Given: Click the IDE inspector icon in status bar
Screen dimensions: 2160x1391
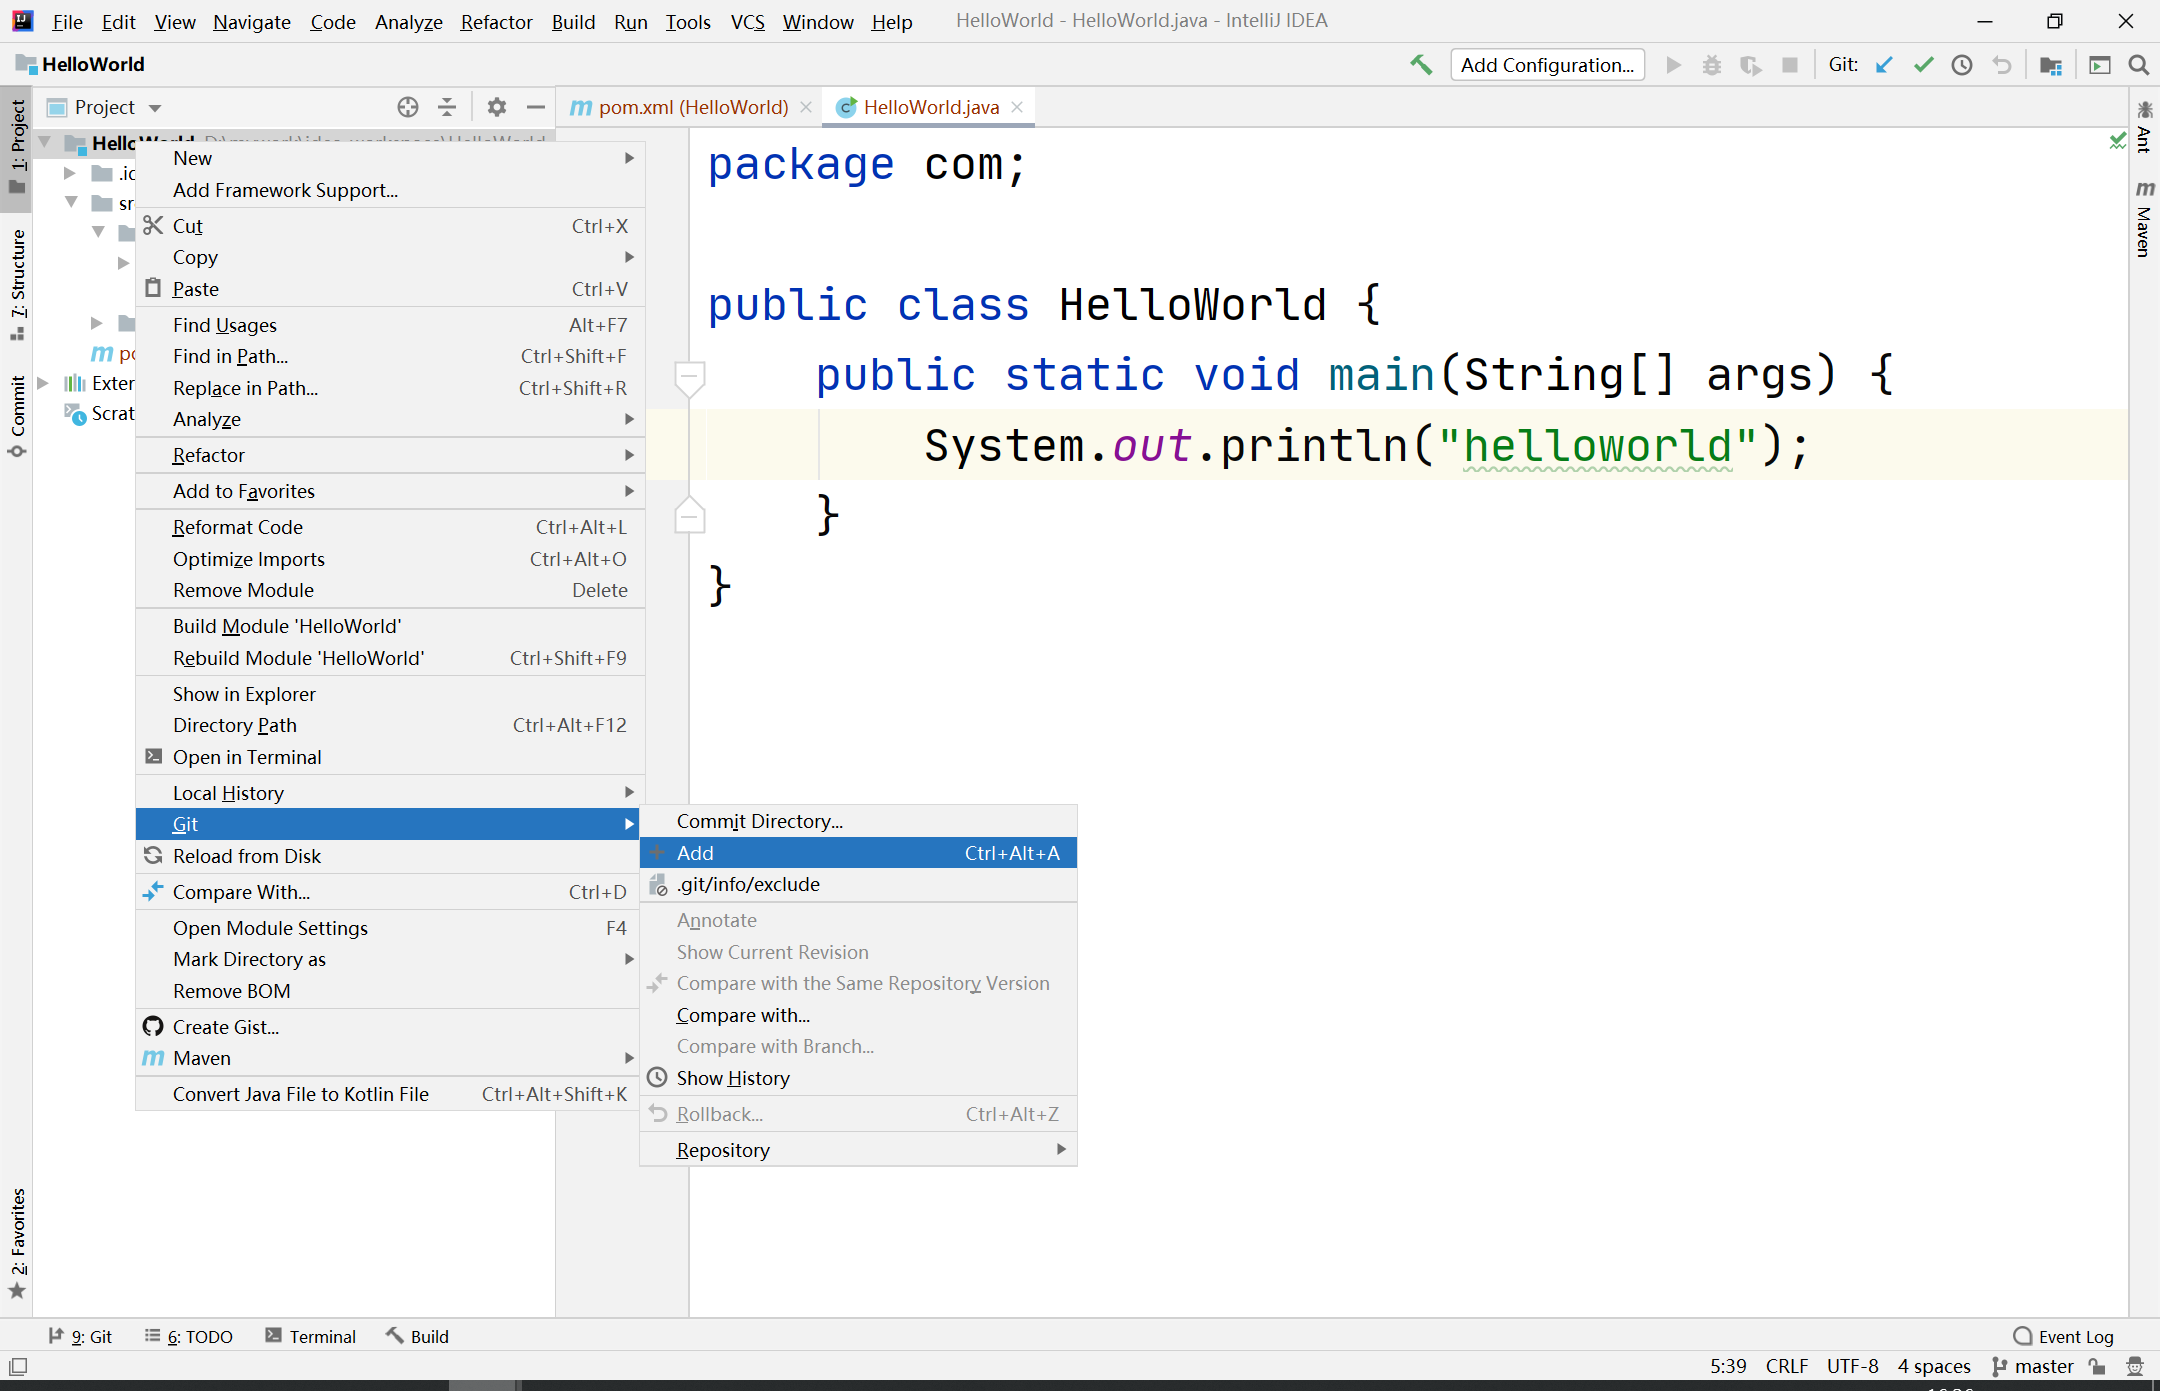Looking at the screenshot, I should pos(2135,1366).
